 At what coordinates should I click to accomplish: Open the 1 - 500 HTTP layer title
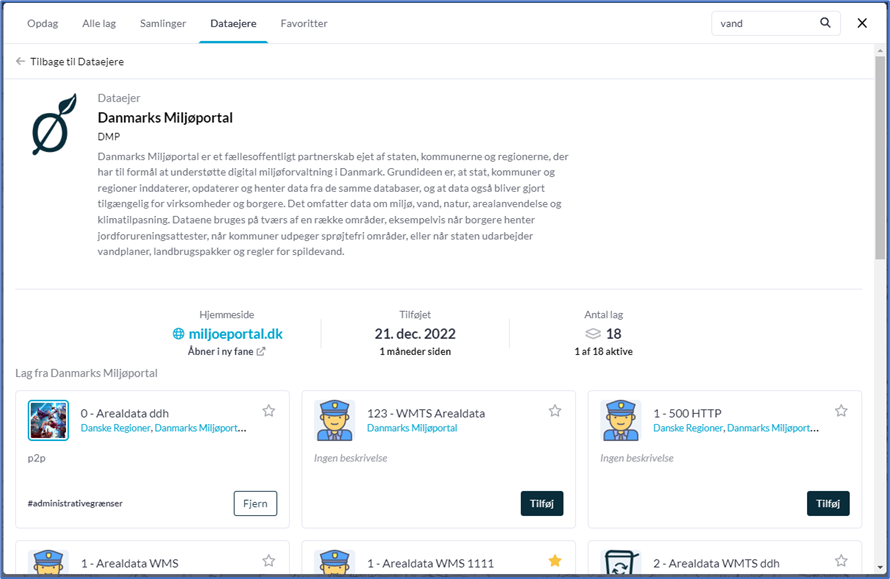coord(687,413)
